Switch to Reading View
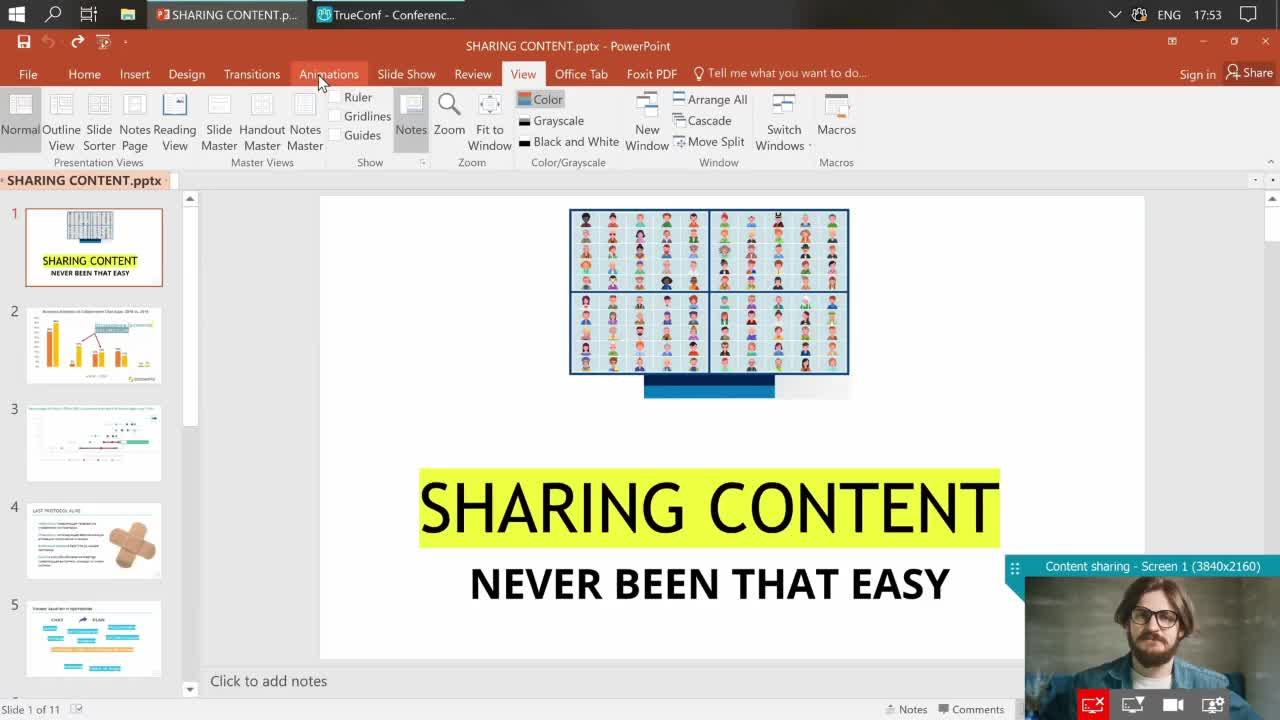Image resolution: width=1280 pixels, height=720 pixels. [175, 119]
